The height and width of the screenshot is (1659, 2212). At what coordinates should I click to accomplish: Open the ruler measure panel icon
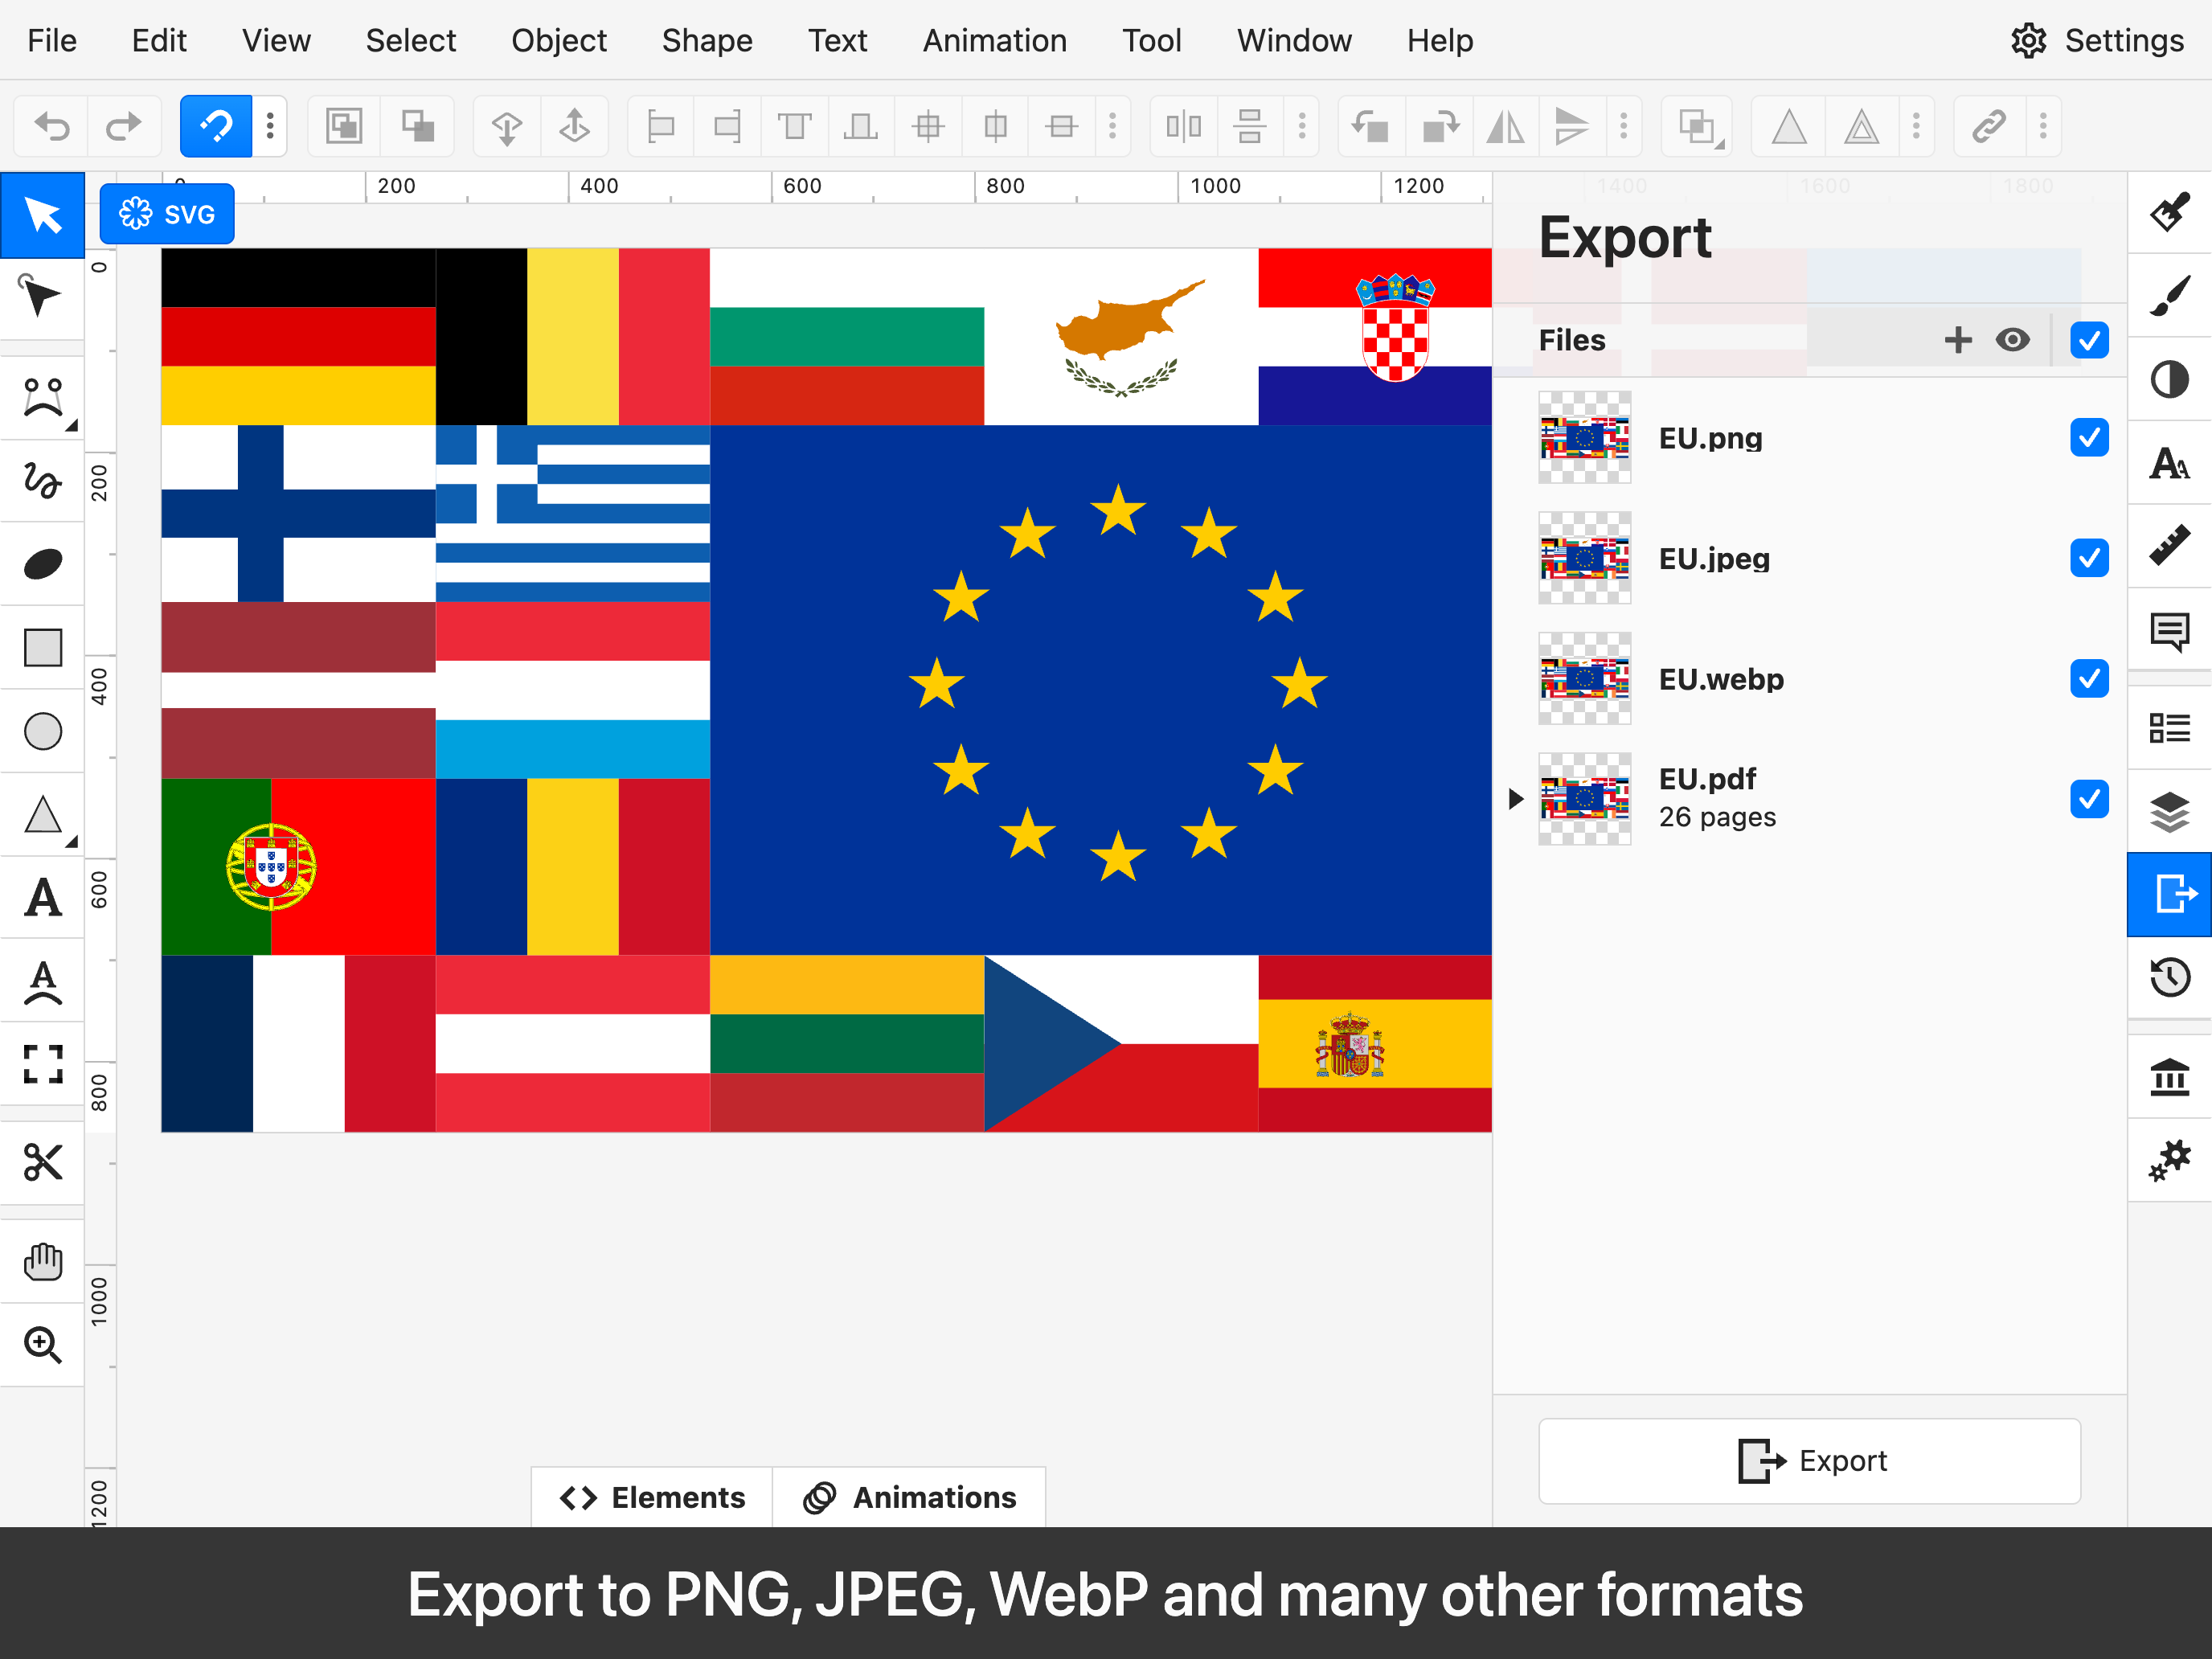tap(2169, 546)
